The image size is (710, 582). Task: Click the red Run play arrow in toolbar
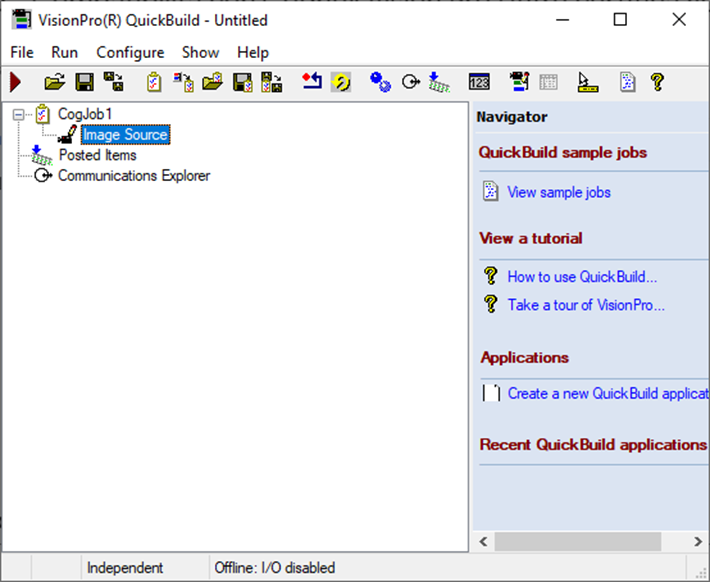(16, 82)
